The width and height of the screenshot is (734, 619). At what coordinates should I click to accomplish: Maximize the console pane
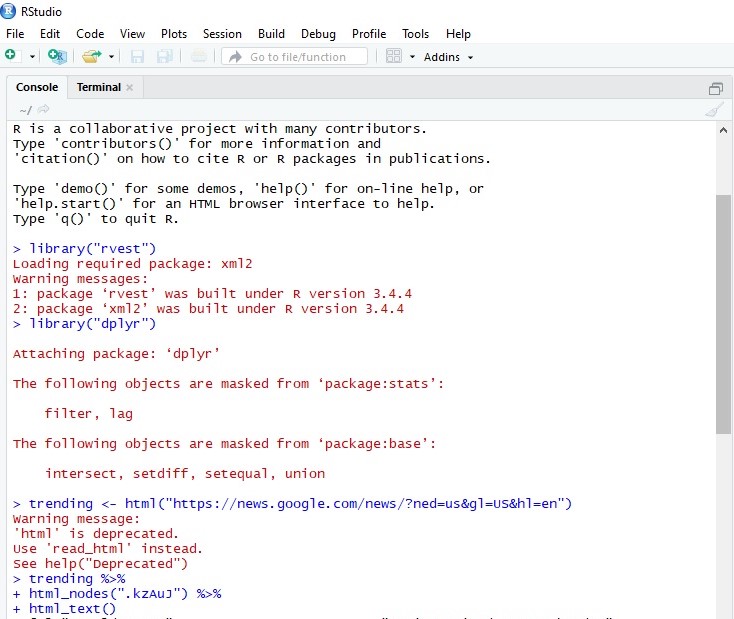tap(716, 88)
